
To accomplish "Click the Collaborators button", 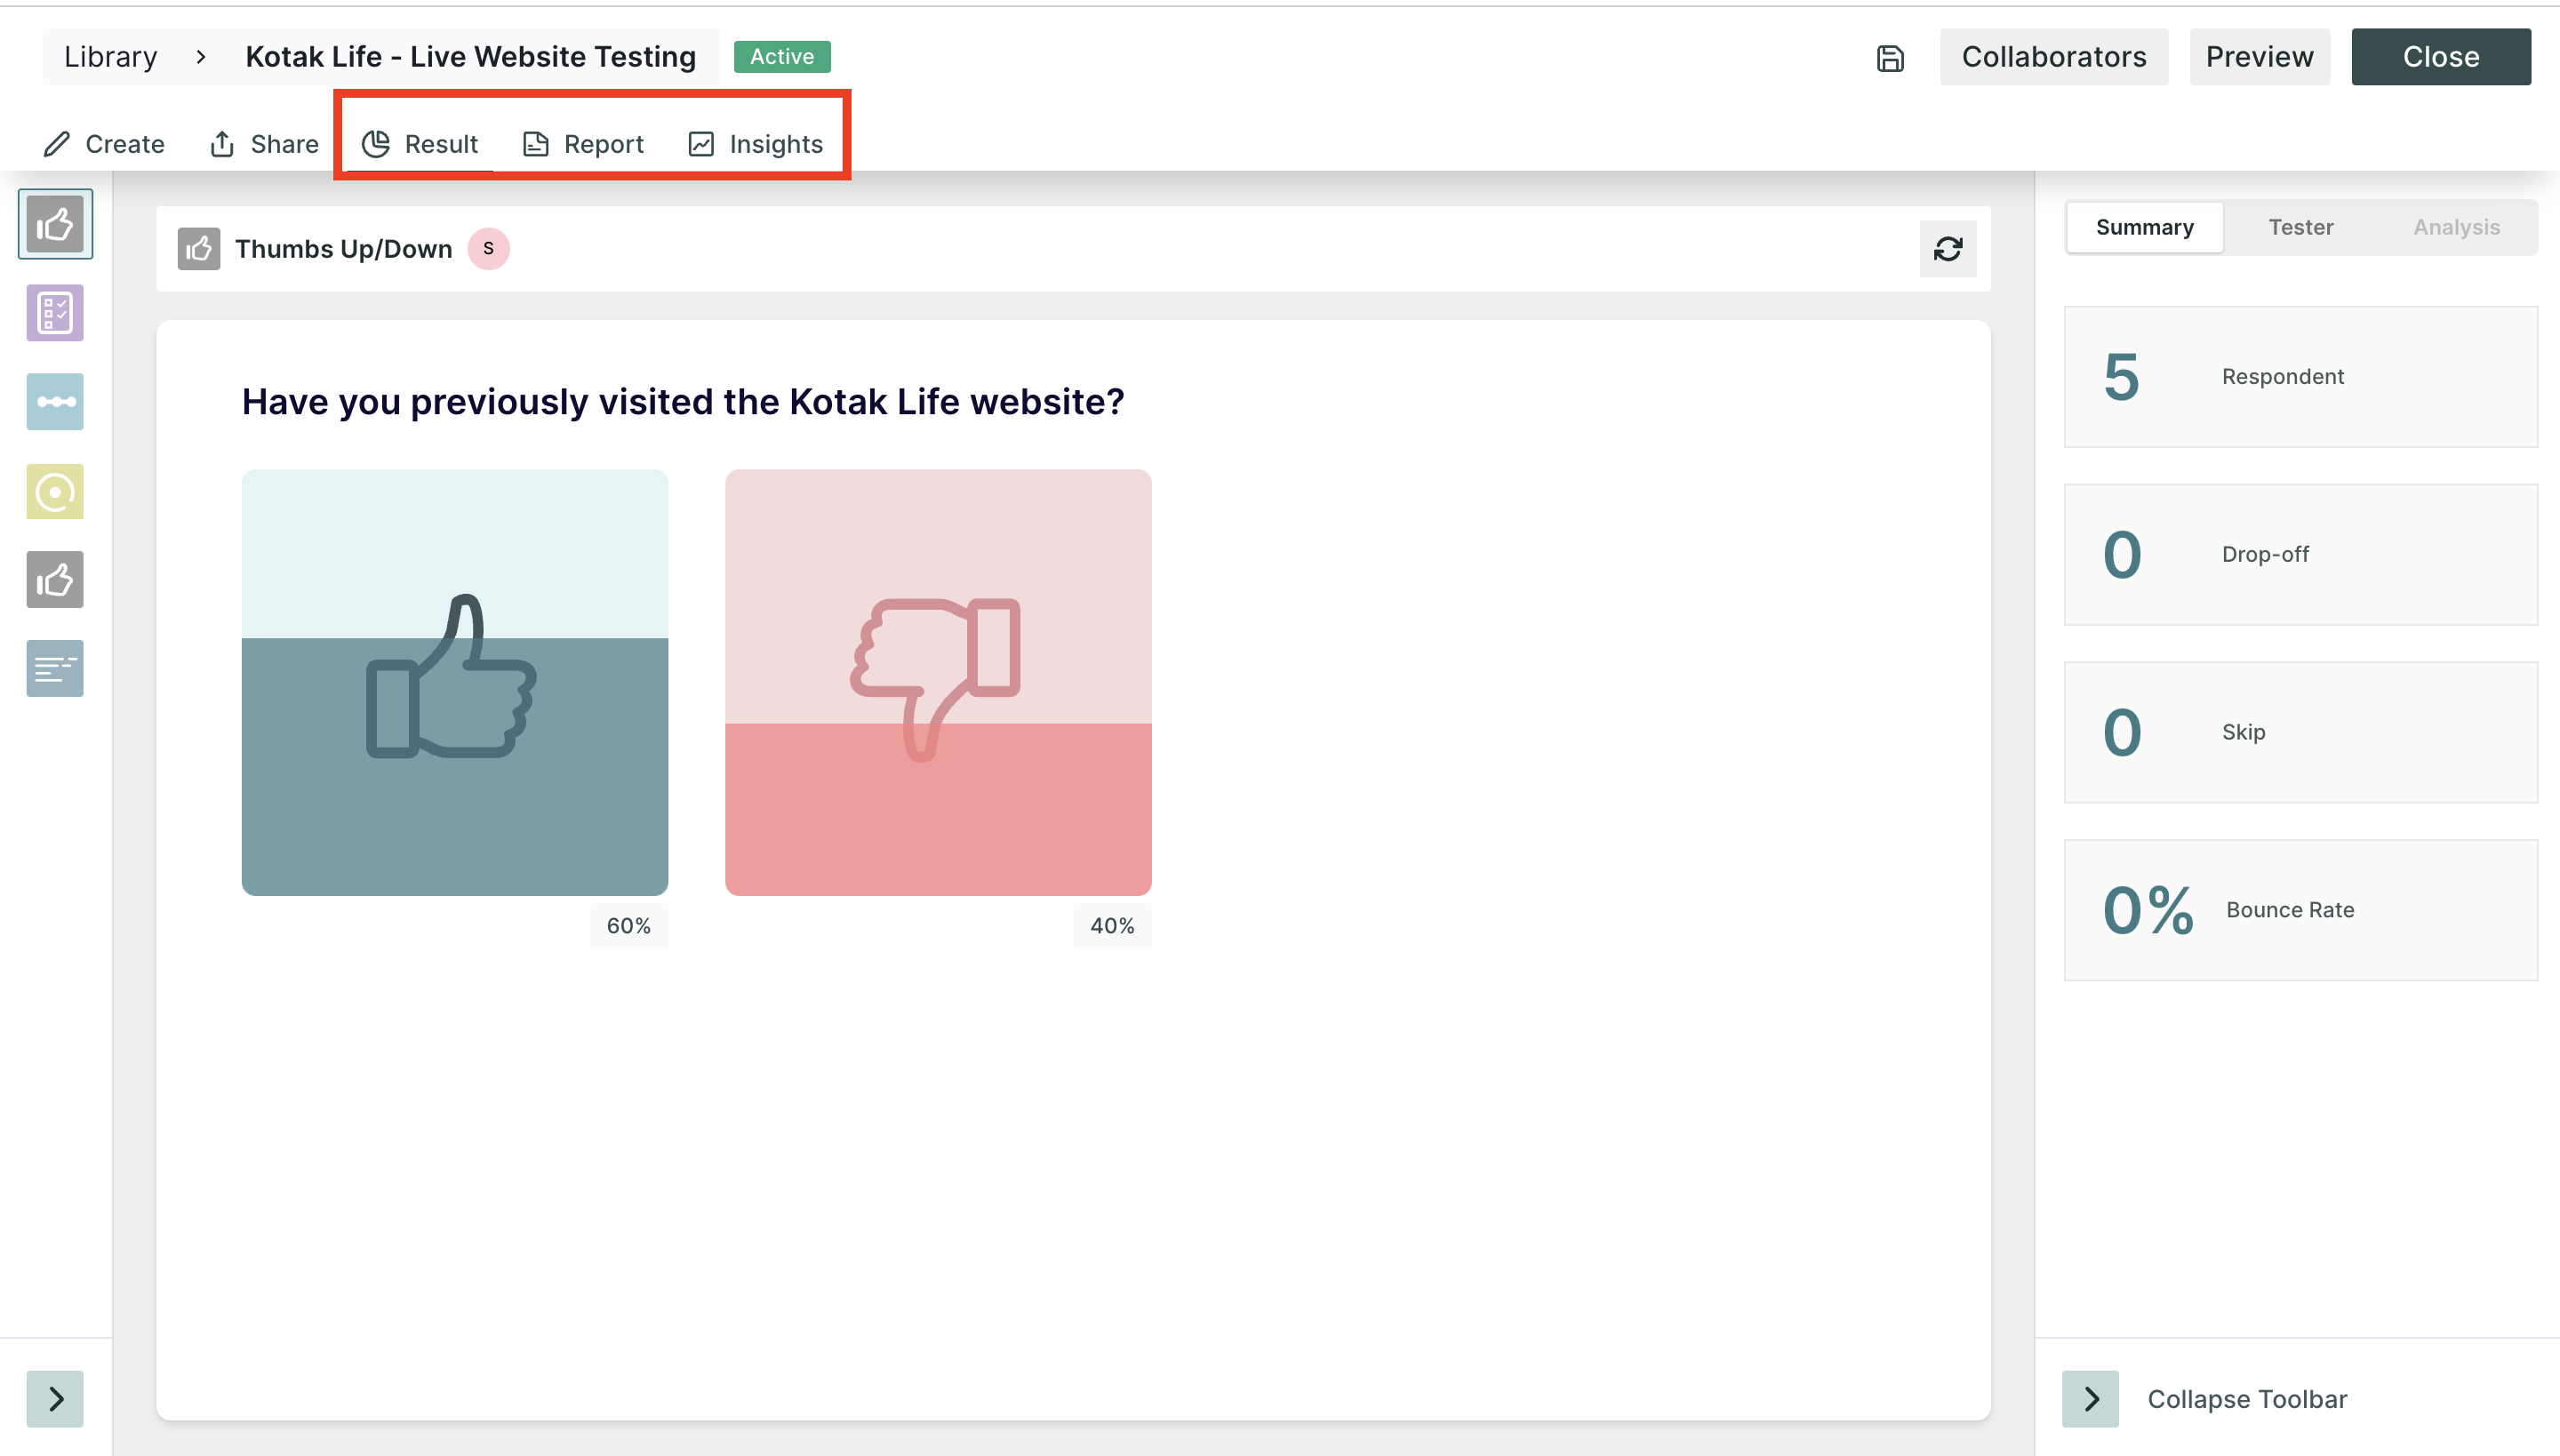I will pyautogui.click(x=2054, y=57).
